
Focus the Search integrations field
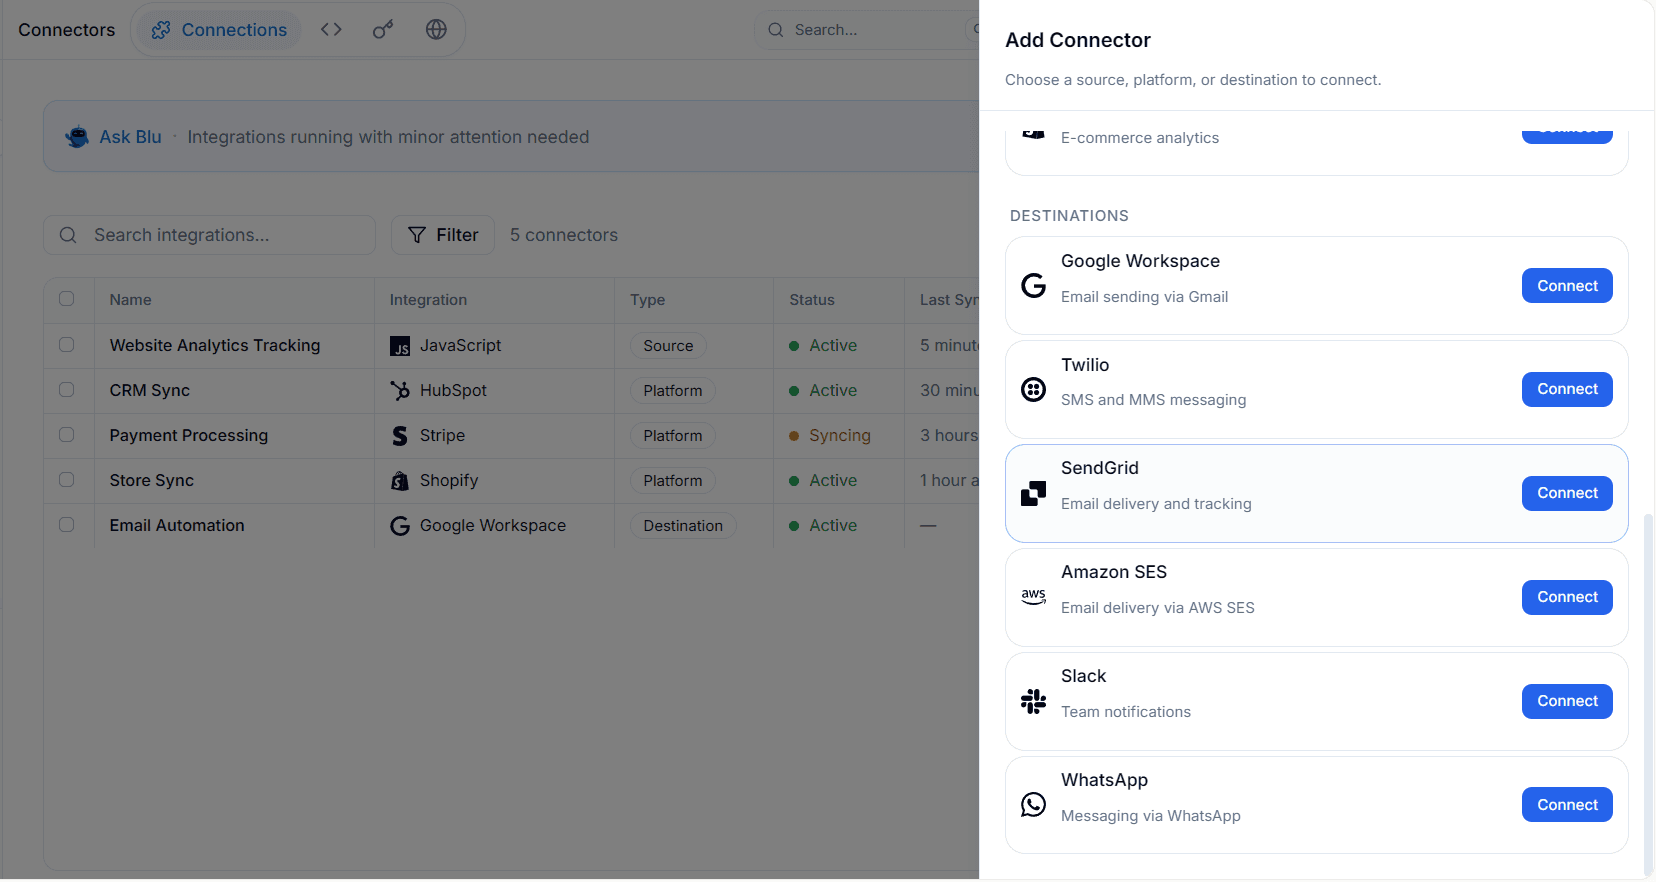coord(209,235)
